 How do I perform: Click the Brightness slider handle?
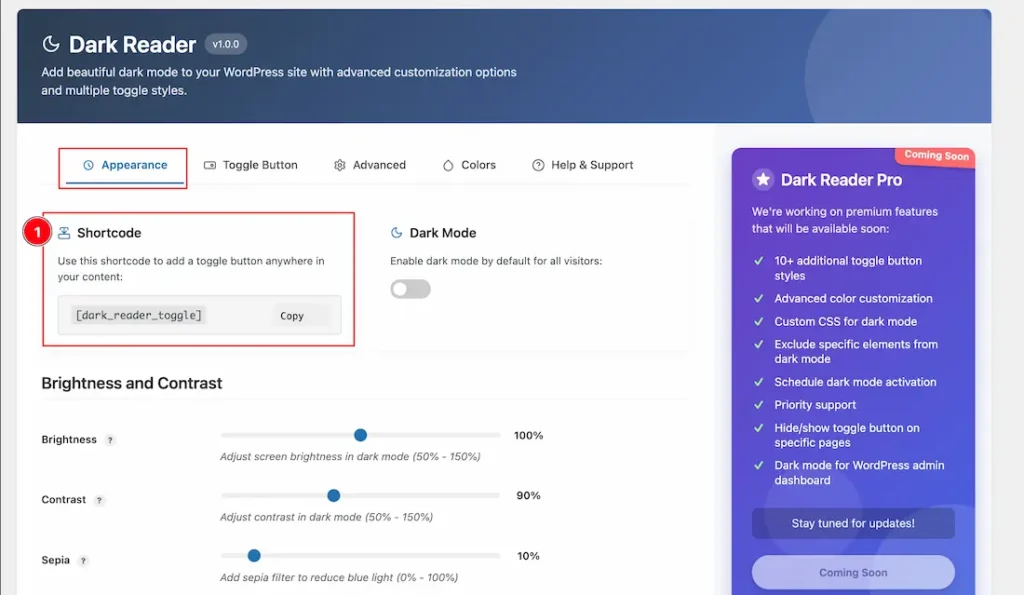coord(360,435)
